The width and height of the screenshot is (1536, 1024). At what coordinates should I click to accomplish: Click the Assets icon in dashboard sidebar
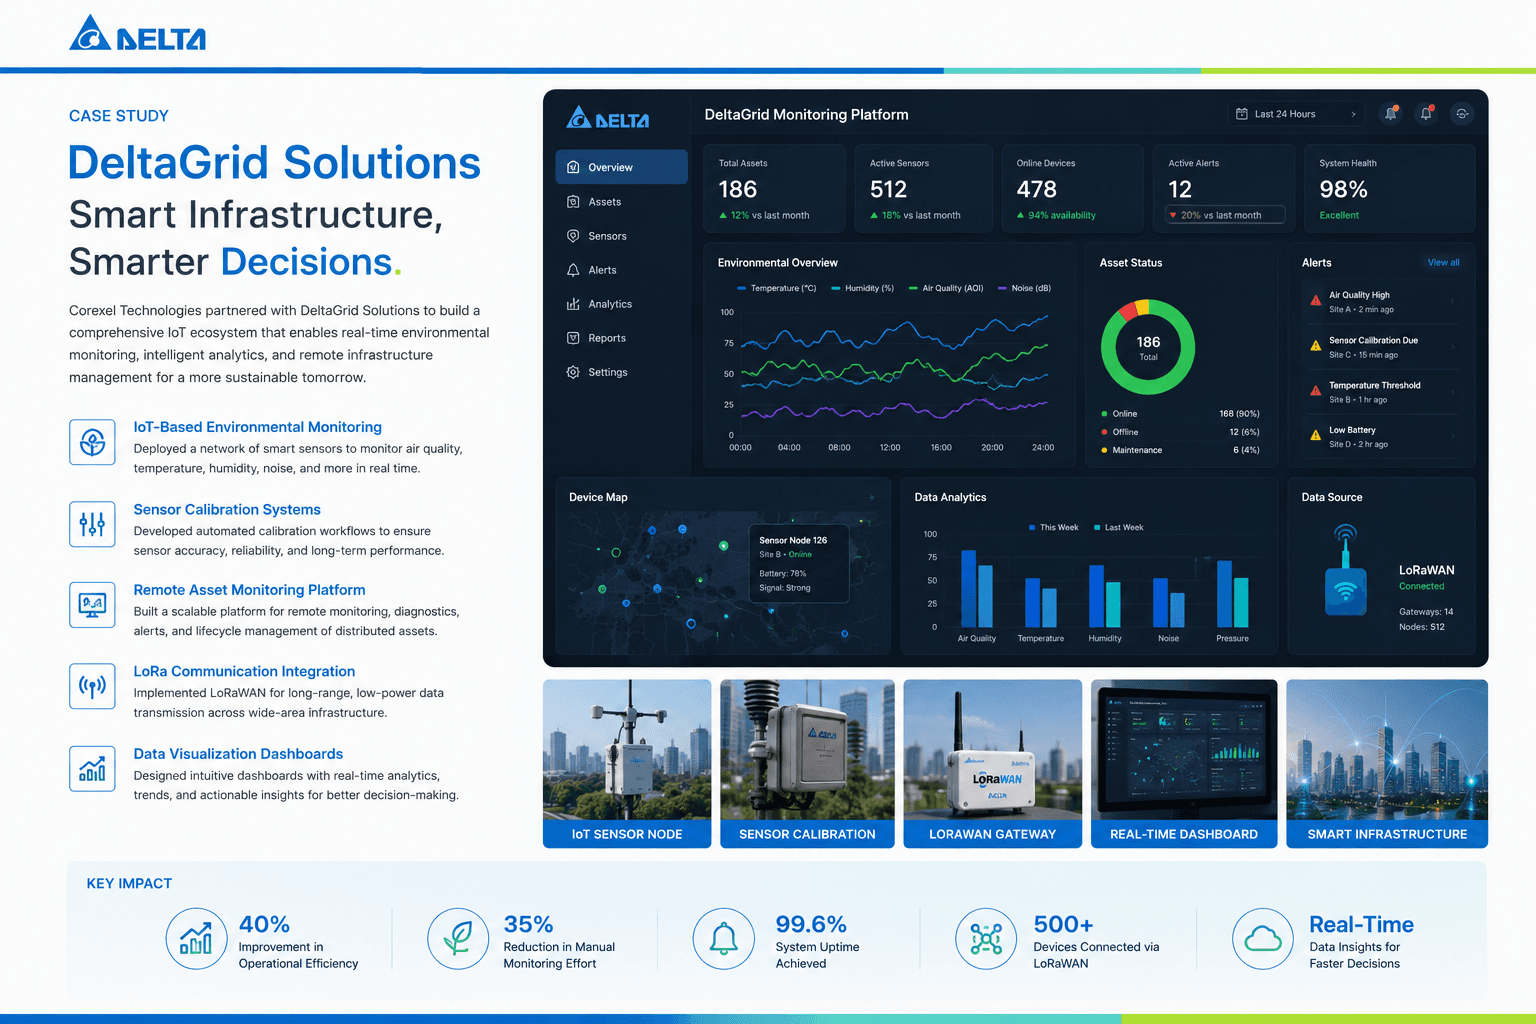573,202
